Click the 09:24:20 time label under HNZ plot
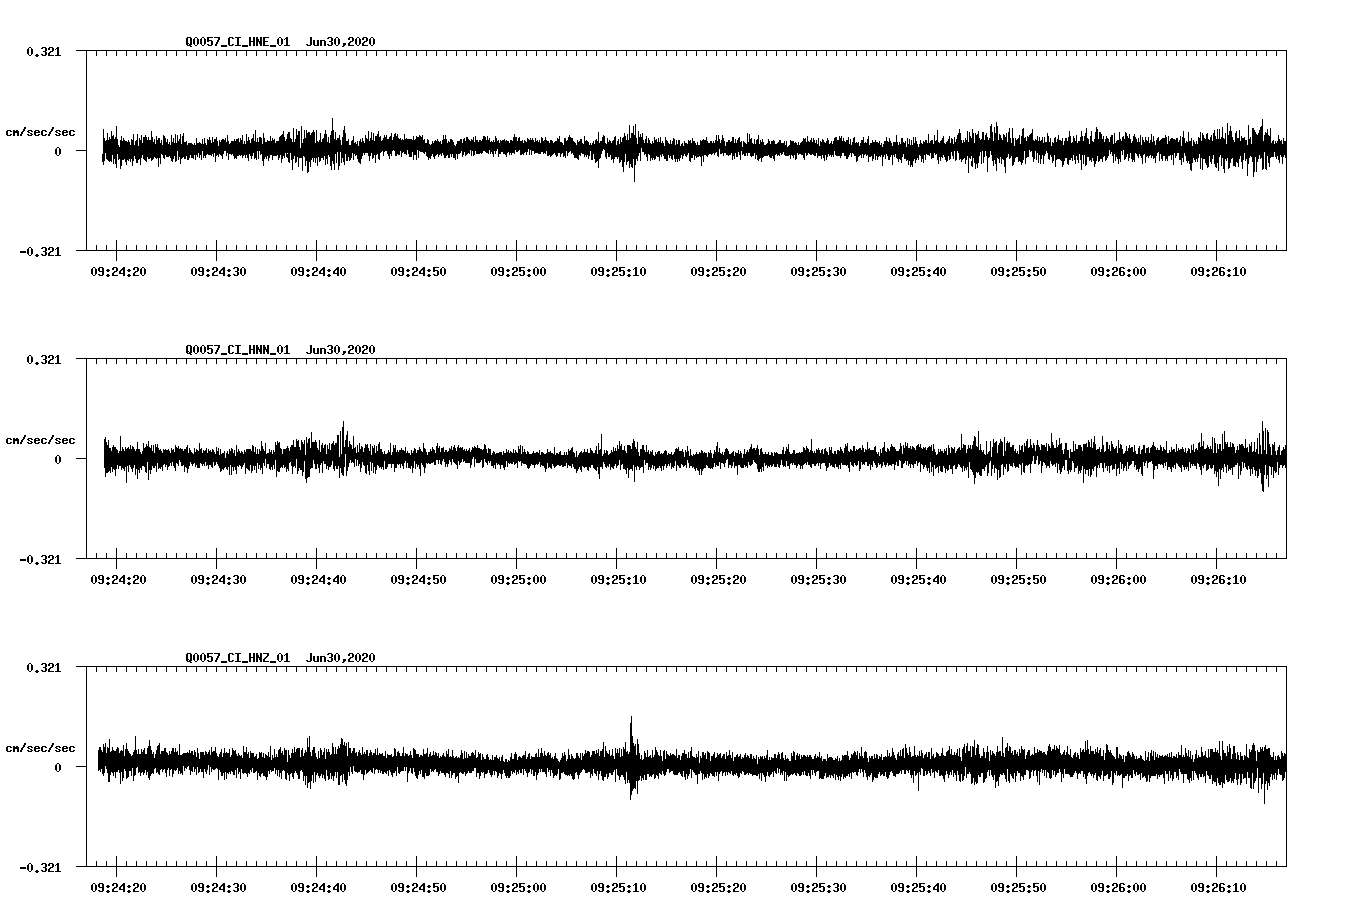The height and width of the screenshot is (924, 1358). [118, 888]
